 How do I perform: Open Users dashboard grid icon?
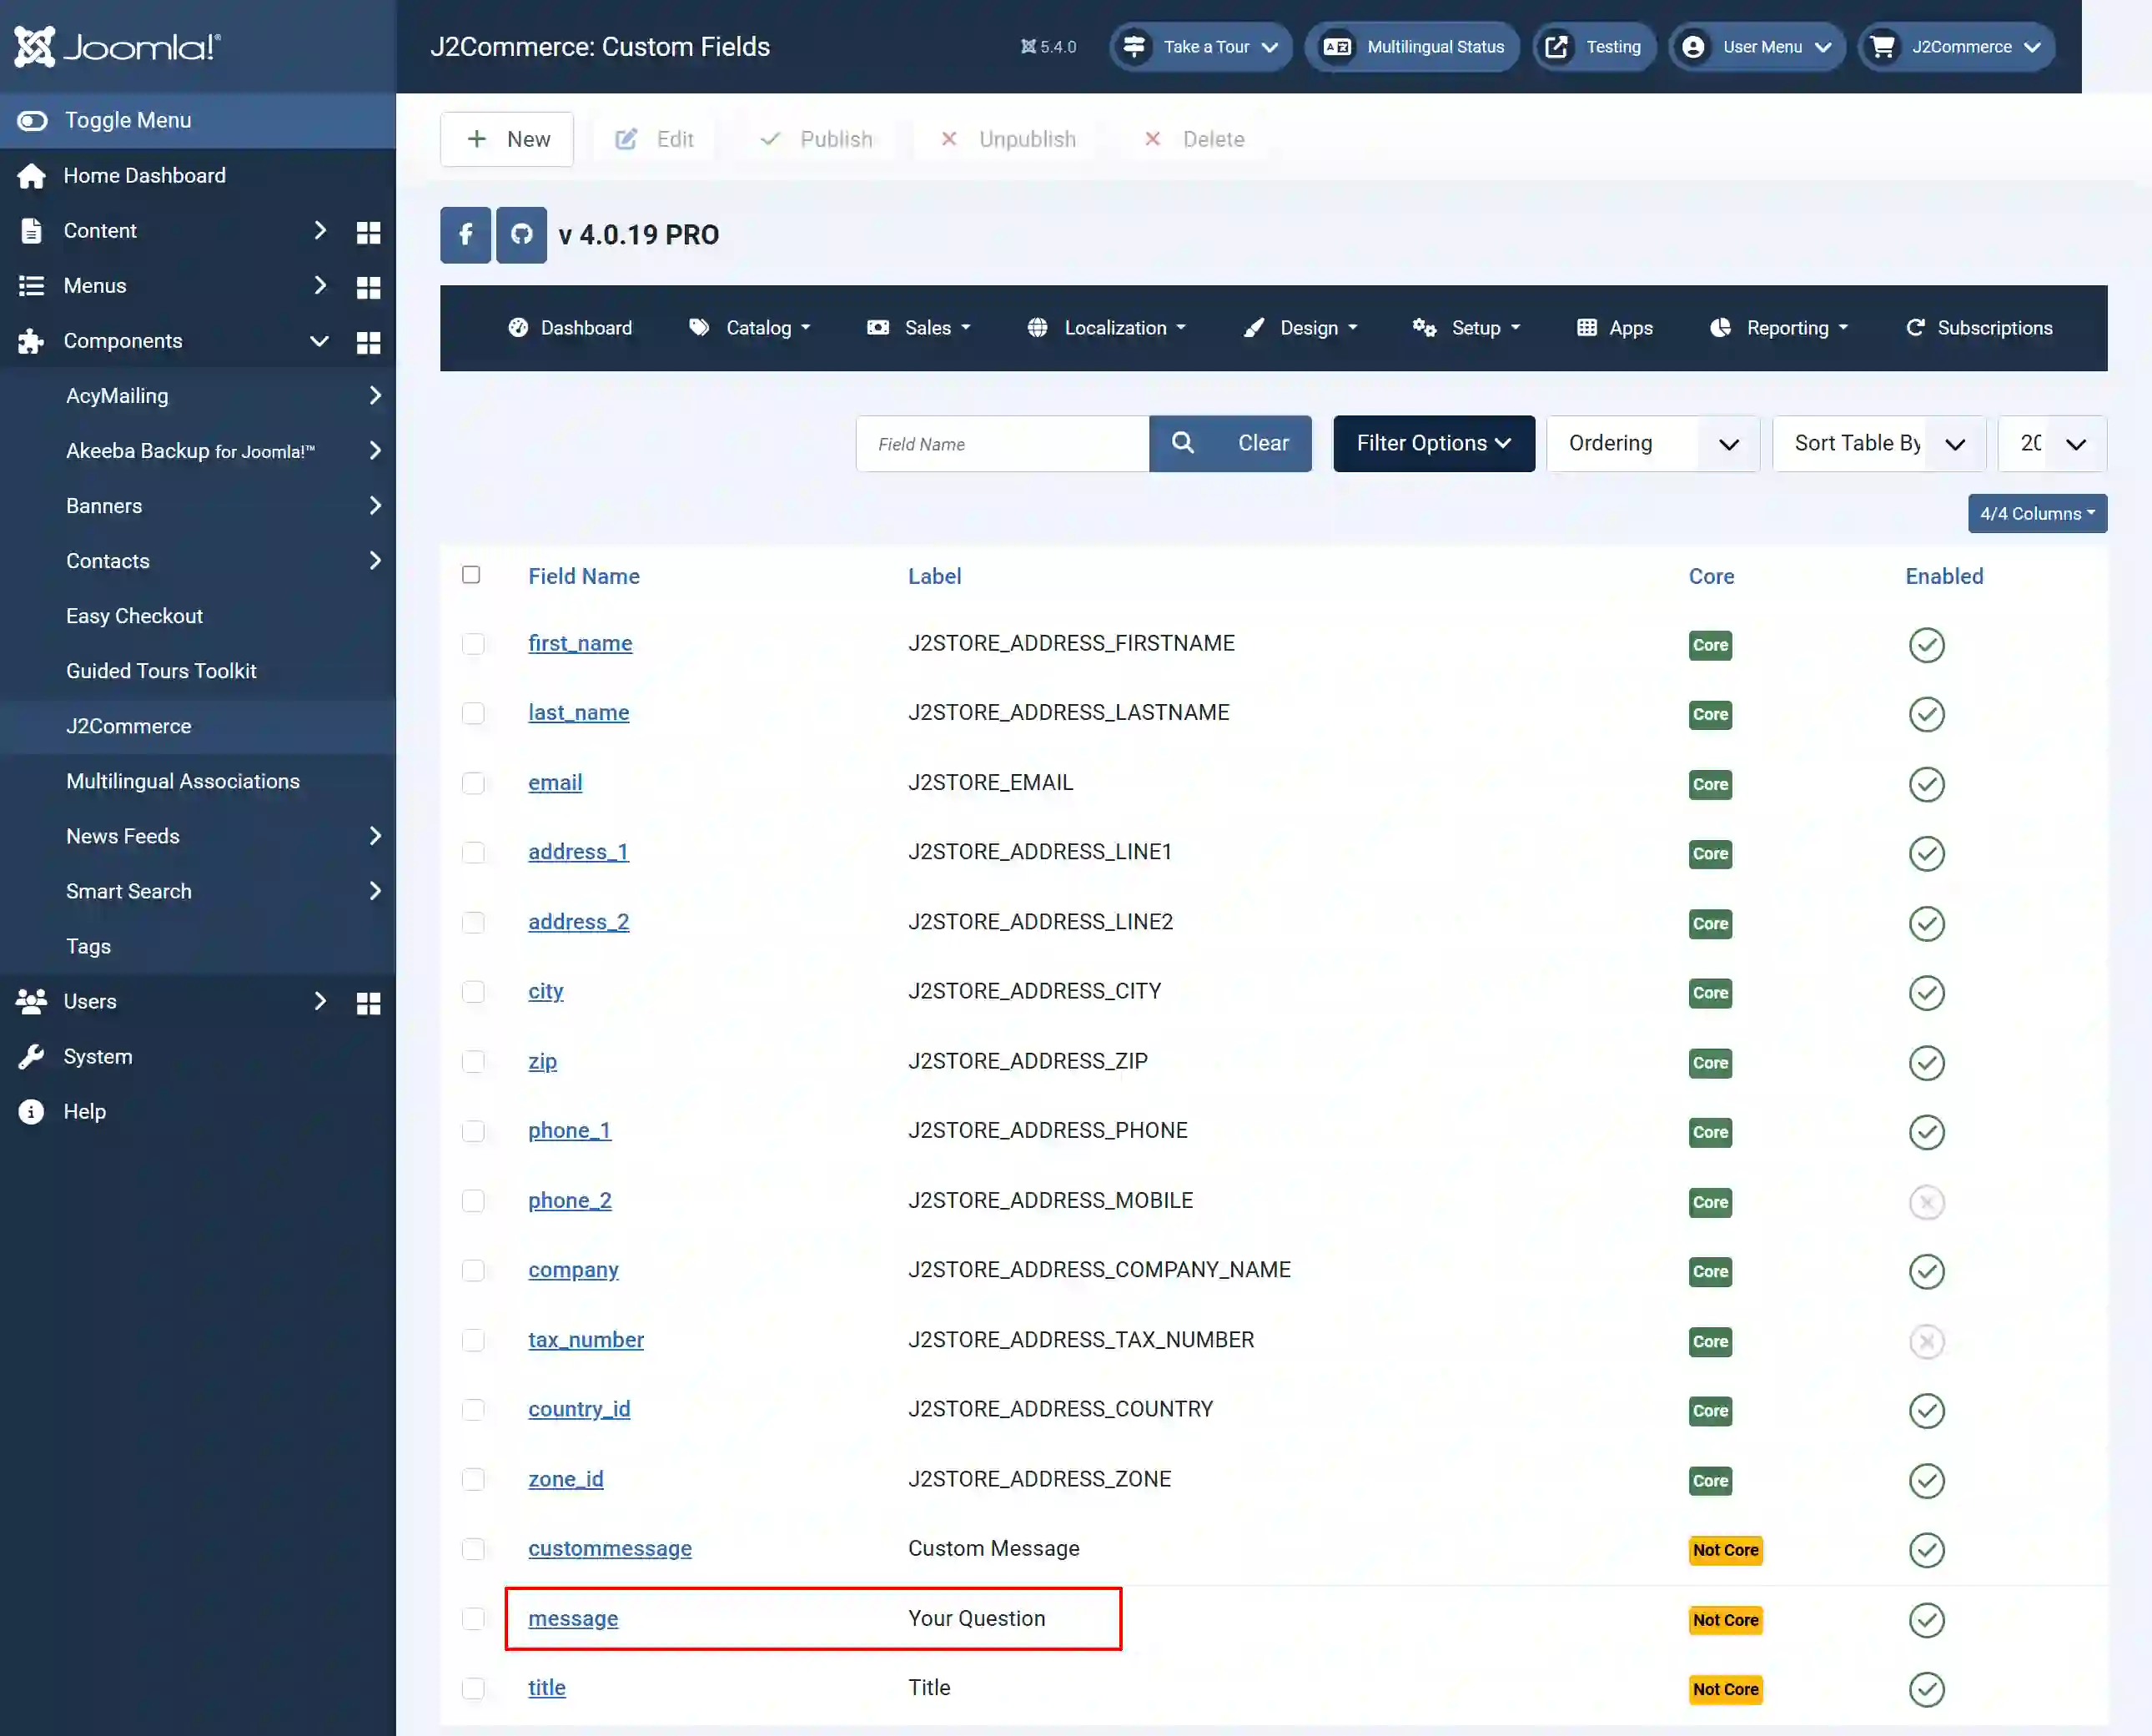tap(368, 1003)
